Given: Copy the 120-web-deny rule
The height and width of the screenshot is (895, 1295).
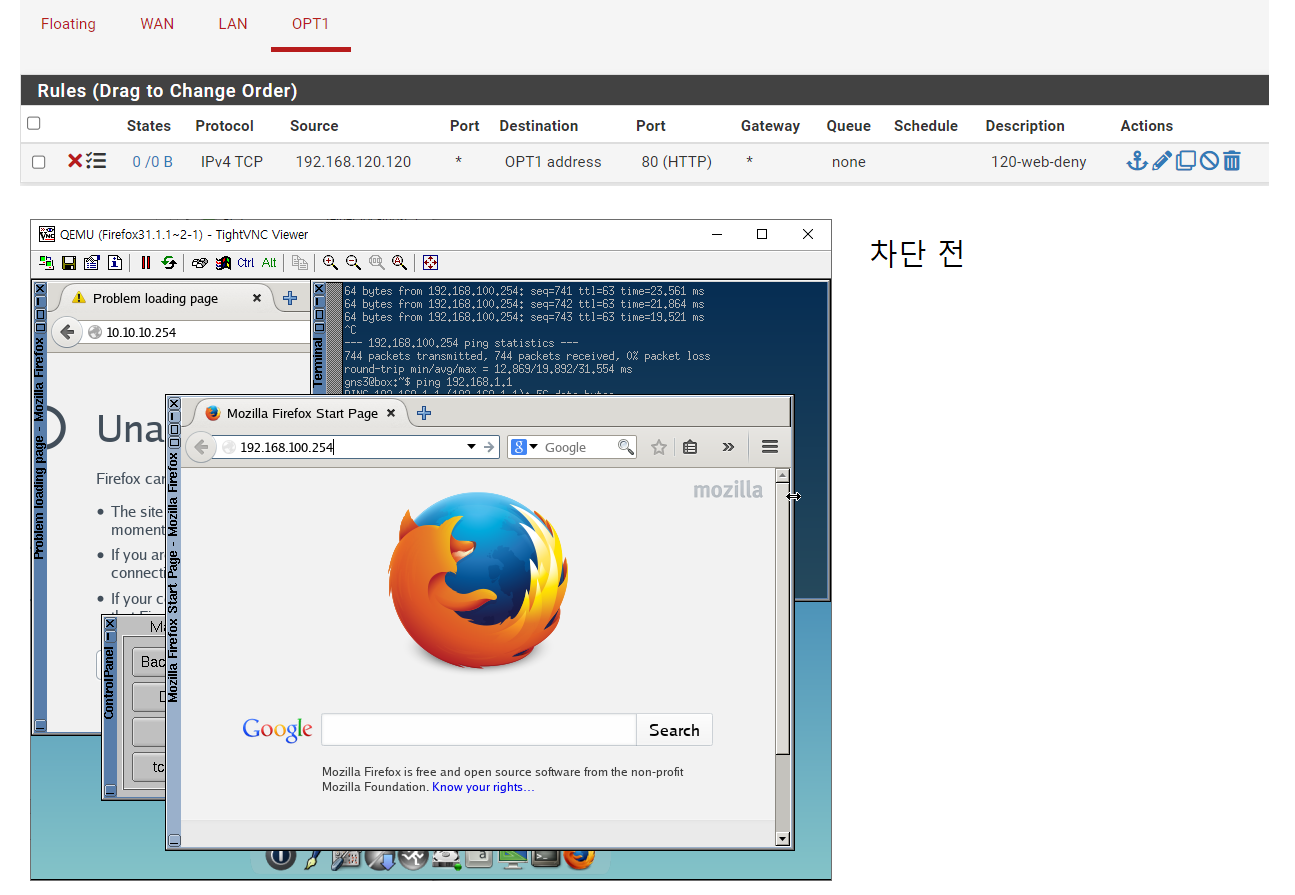Looking at the screenshot, I should pyautogui.click(x=1185, y=161).
